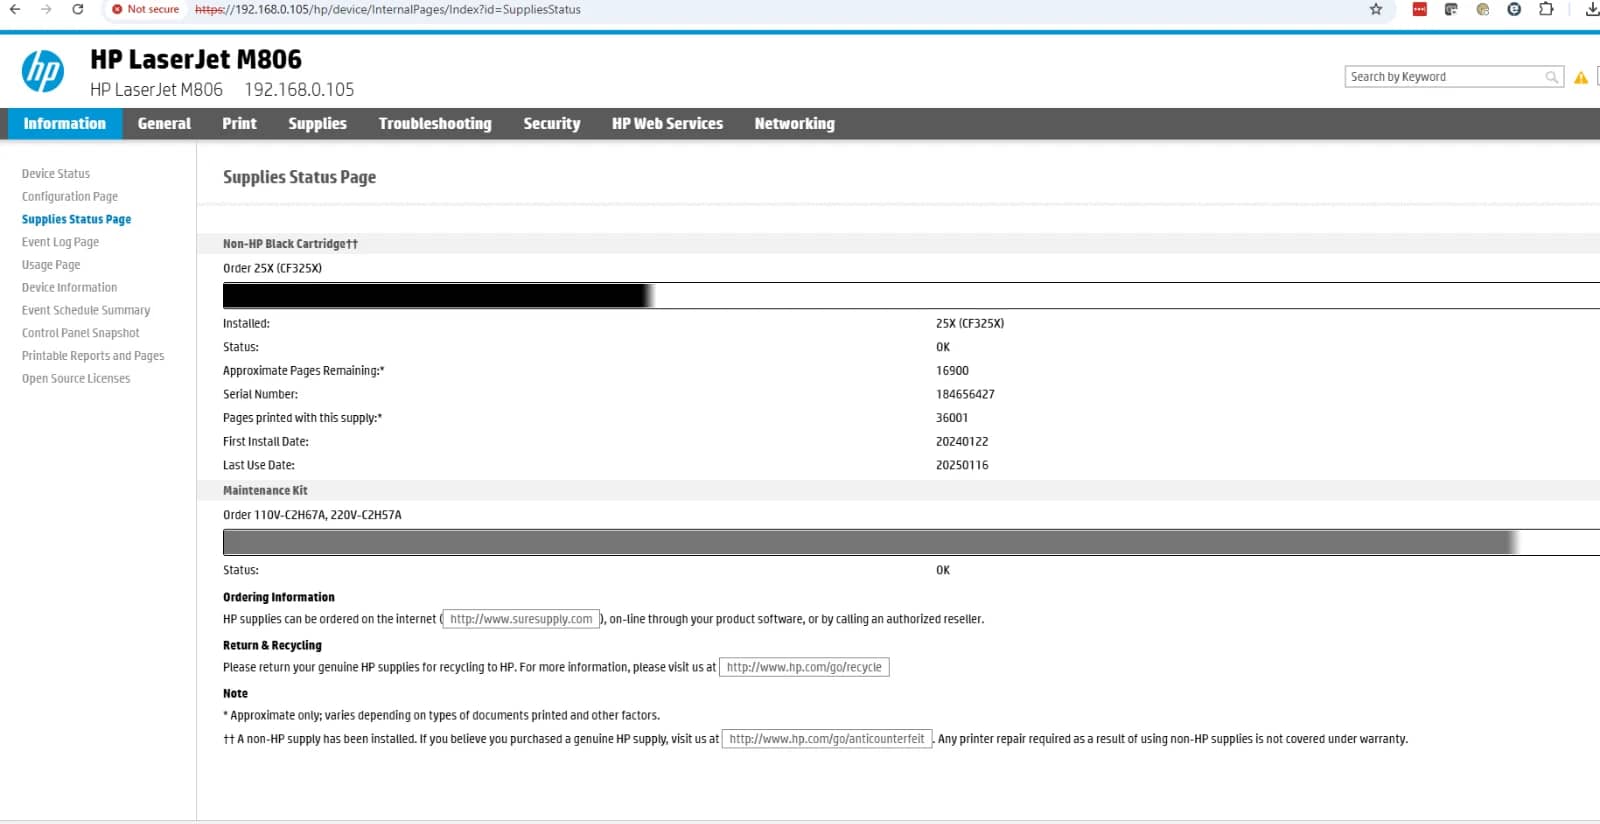View the Usage Page
The image size is (1600, 824).
(51, 265)
